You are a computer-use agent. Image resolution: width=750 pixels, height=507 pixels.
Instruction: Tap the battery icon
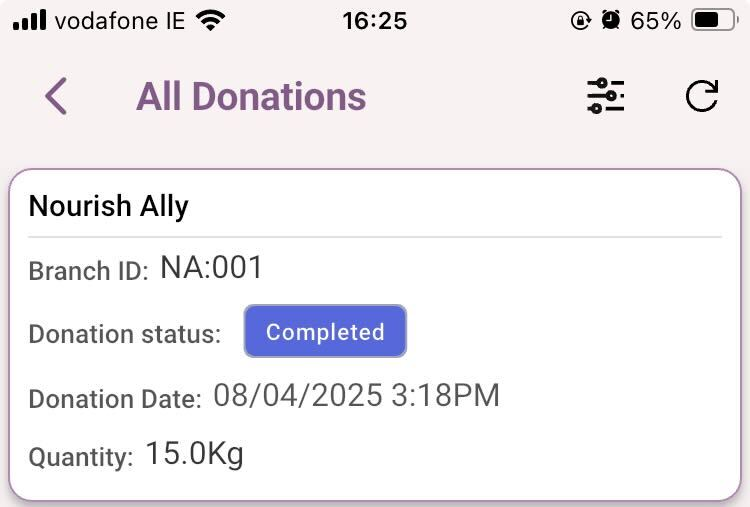(715, 21)
